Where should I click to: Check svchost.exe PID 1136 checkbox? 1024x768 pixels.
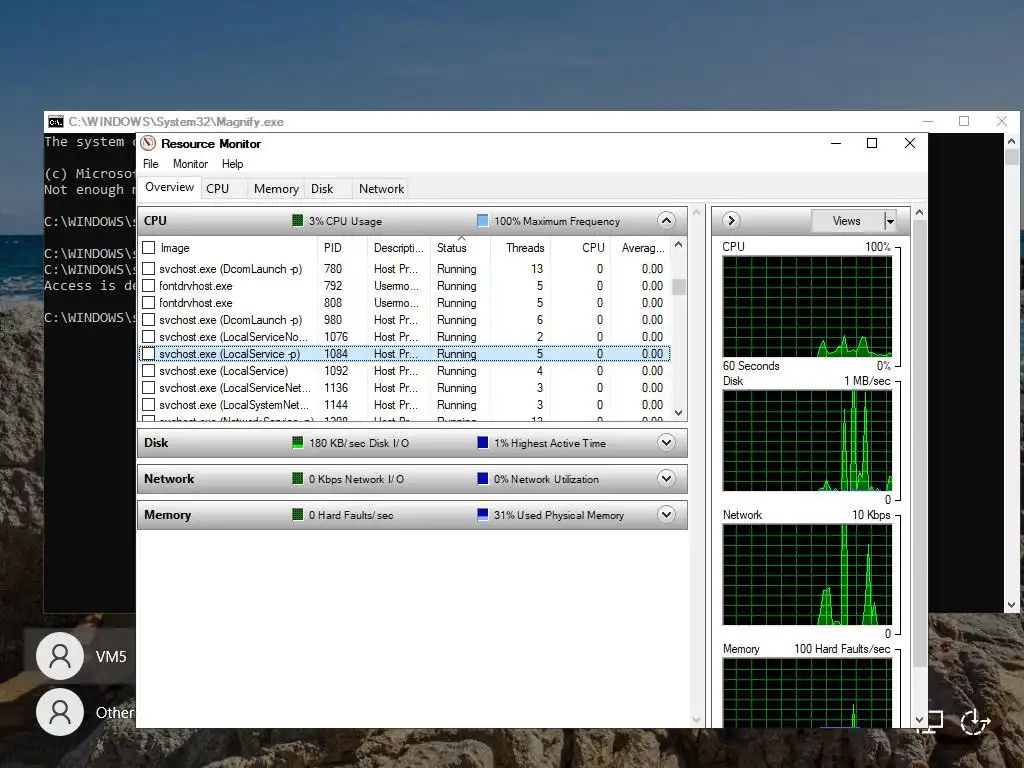(x=148, y=387)
